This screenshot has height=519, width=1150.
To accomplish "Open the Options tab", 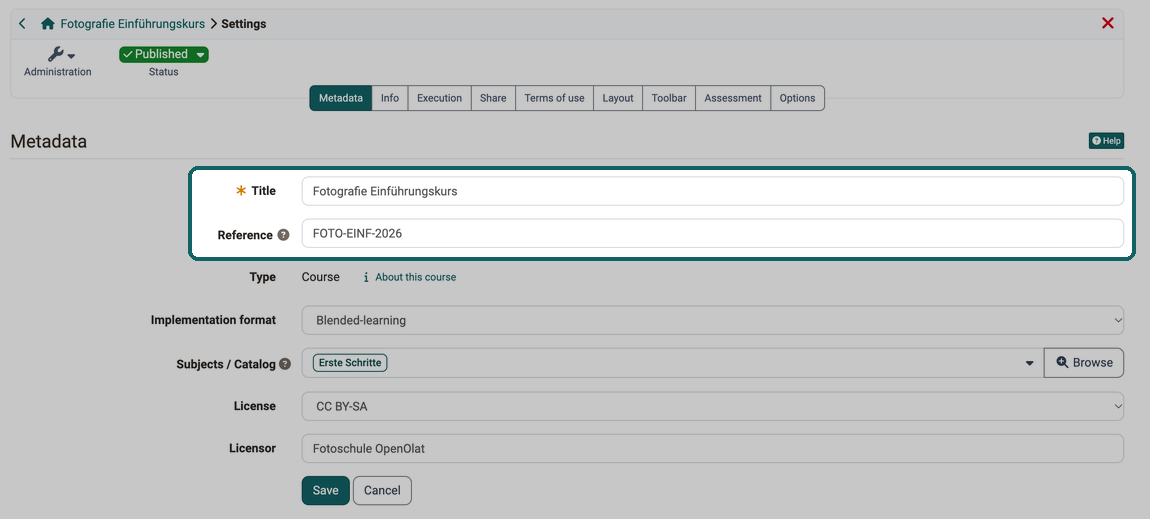I will (797, 98).
